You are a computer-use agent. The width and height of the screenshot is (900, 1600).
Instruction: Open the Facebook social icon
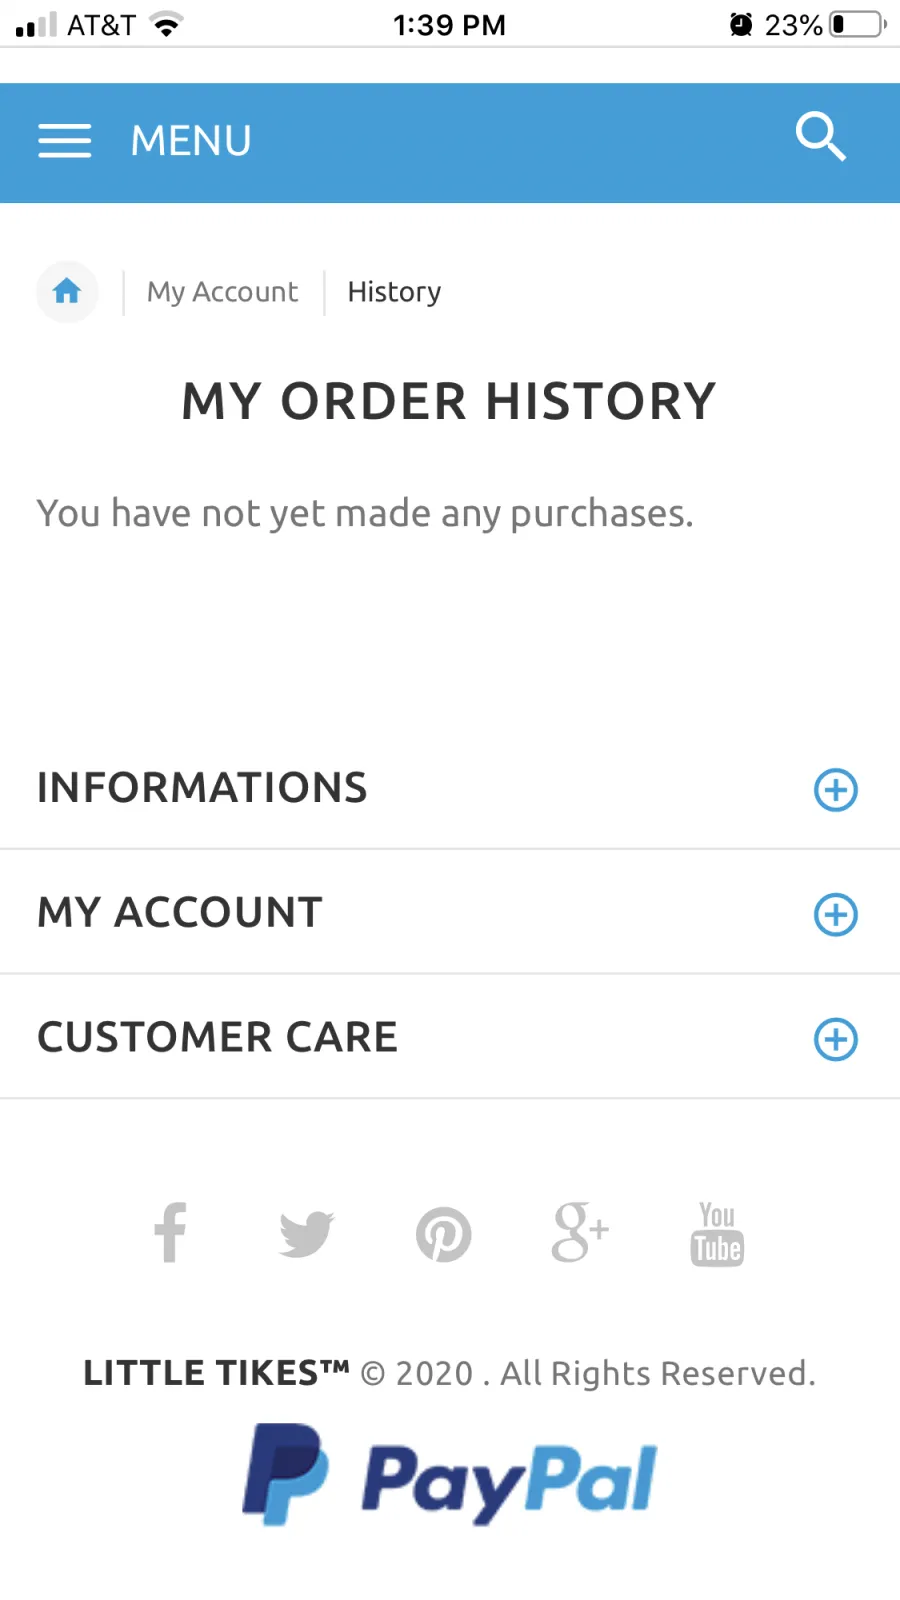pyautogui.click(x=170, y=1232)
